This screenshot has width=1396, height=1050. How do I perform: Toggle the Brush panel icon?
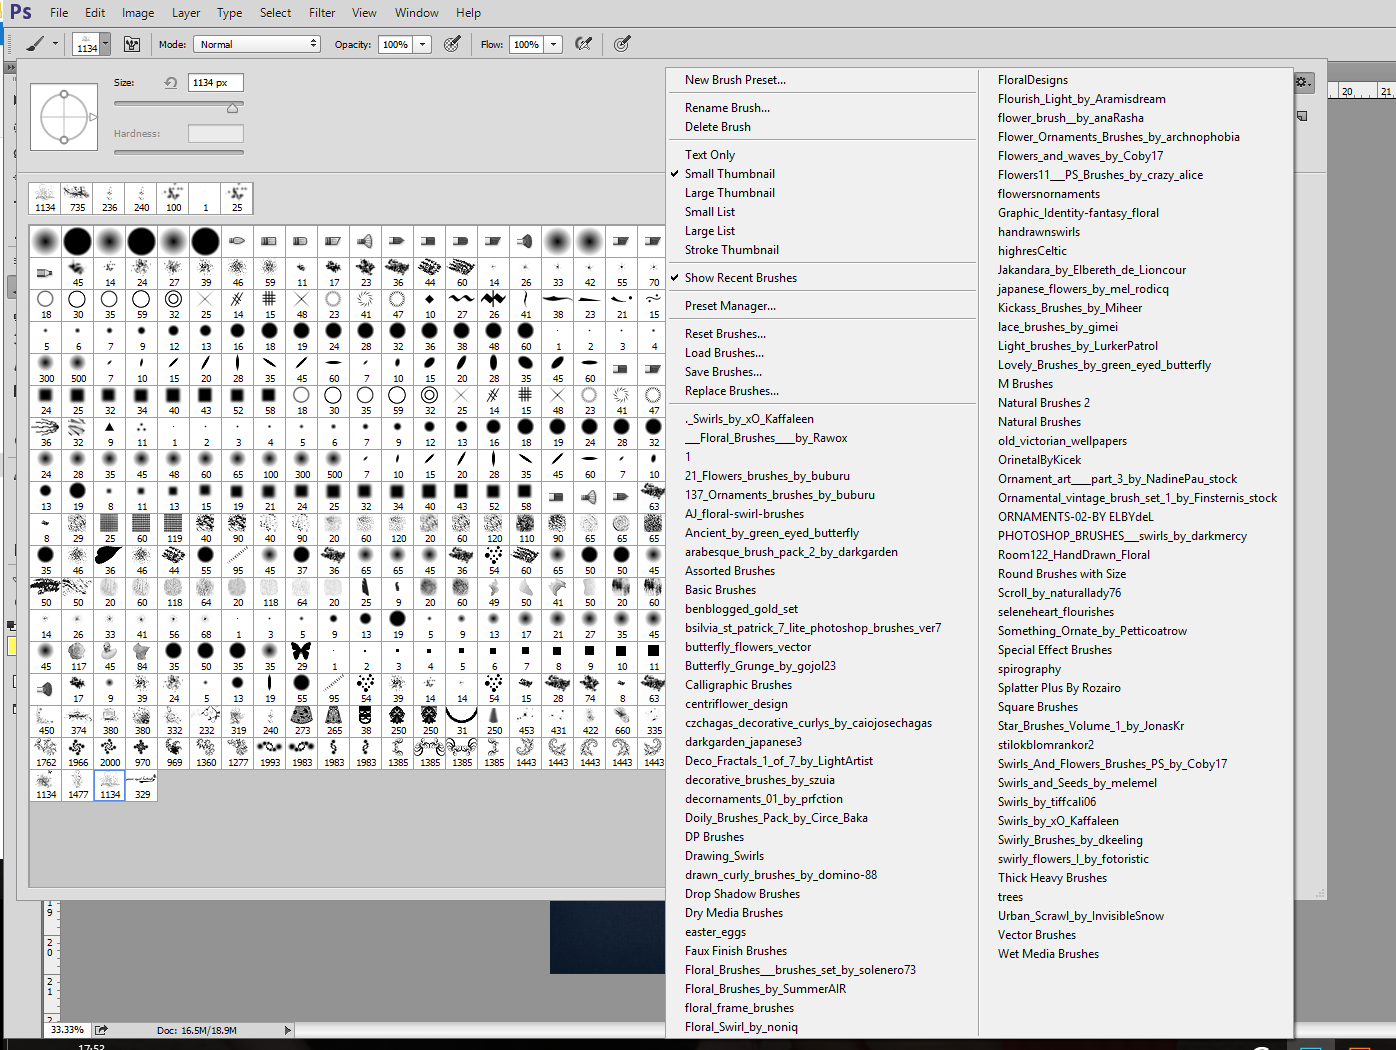click(x=131, y=44)
